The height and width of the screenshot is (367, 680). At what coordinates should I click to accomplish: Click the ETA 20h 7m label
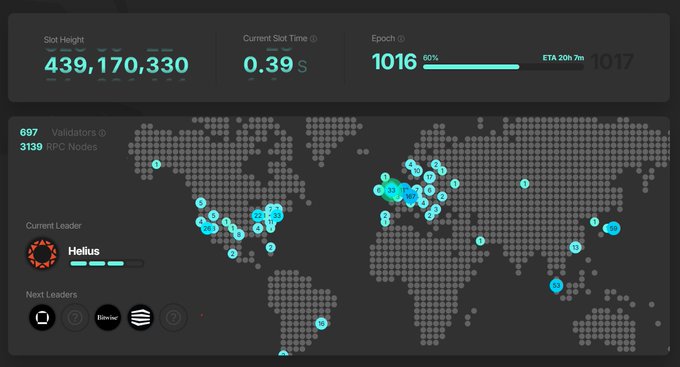click(563, 58)
